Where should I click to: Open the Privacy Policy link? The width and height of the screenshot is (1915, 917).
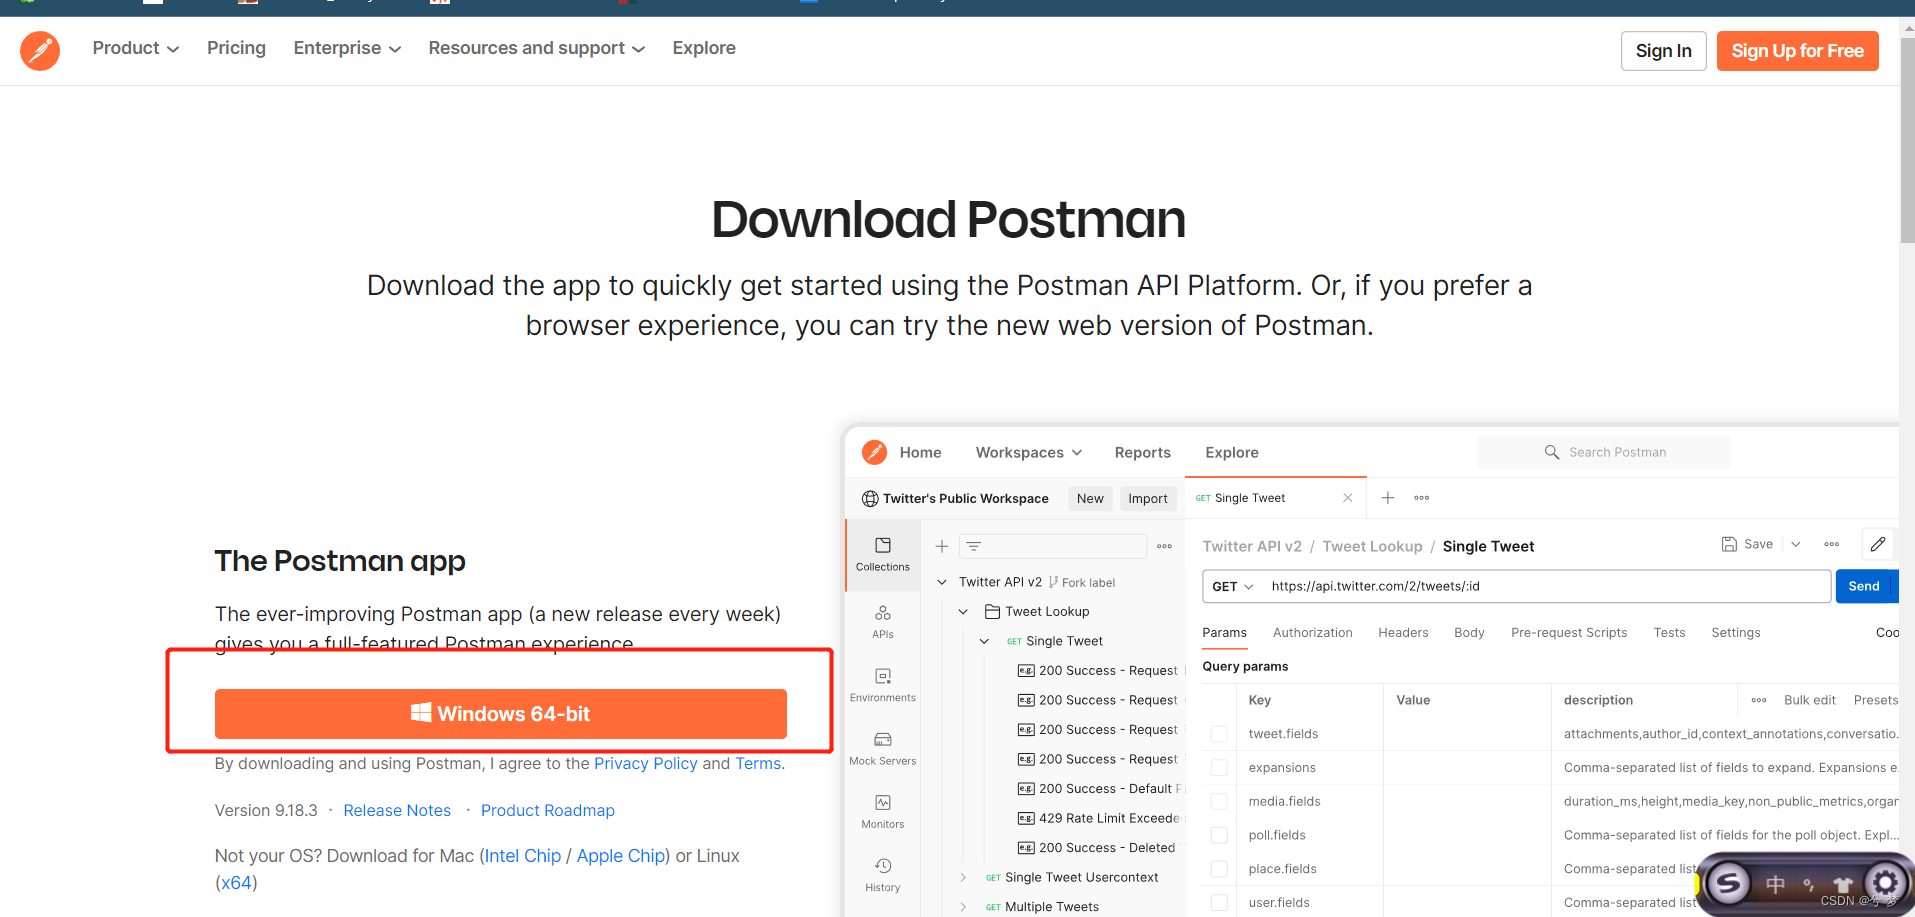coord(646,763)
